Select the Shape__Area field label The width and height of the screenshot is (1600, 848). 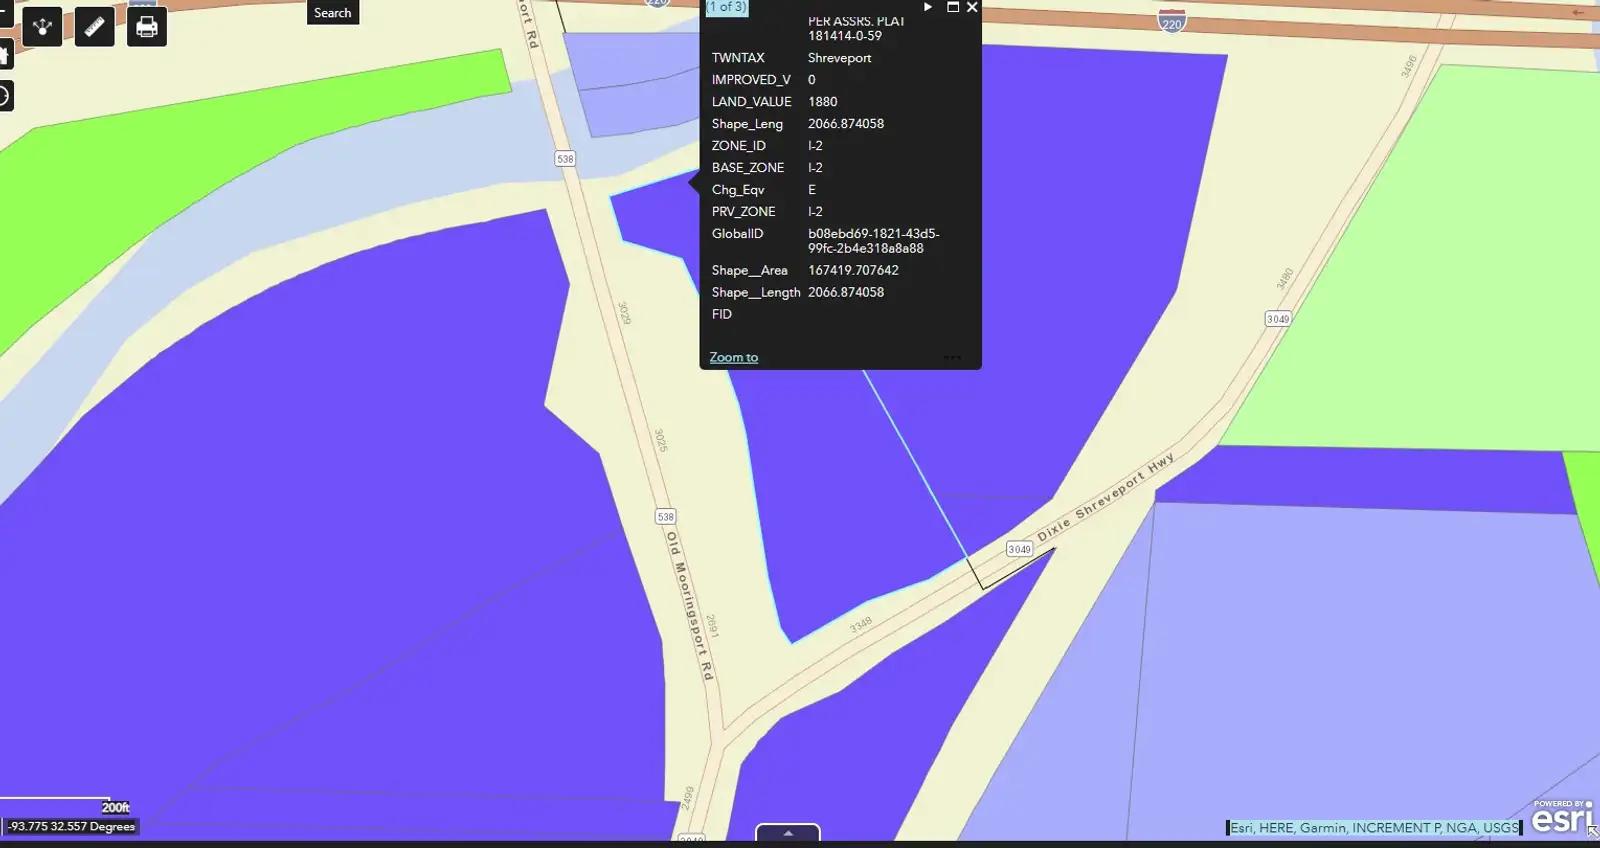pyautogui.click(x=749, y=270)
